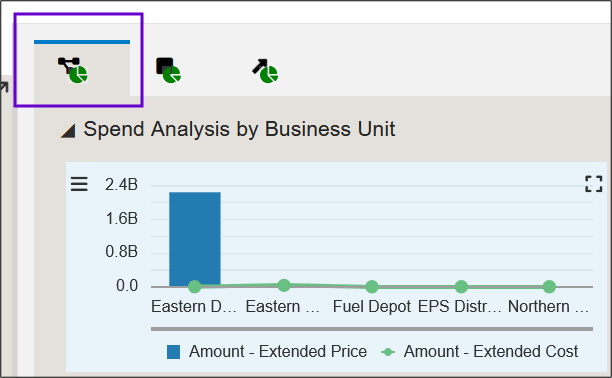Click the 2.4B axis value

pos(121,184)
